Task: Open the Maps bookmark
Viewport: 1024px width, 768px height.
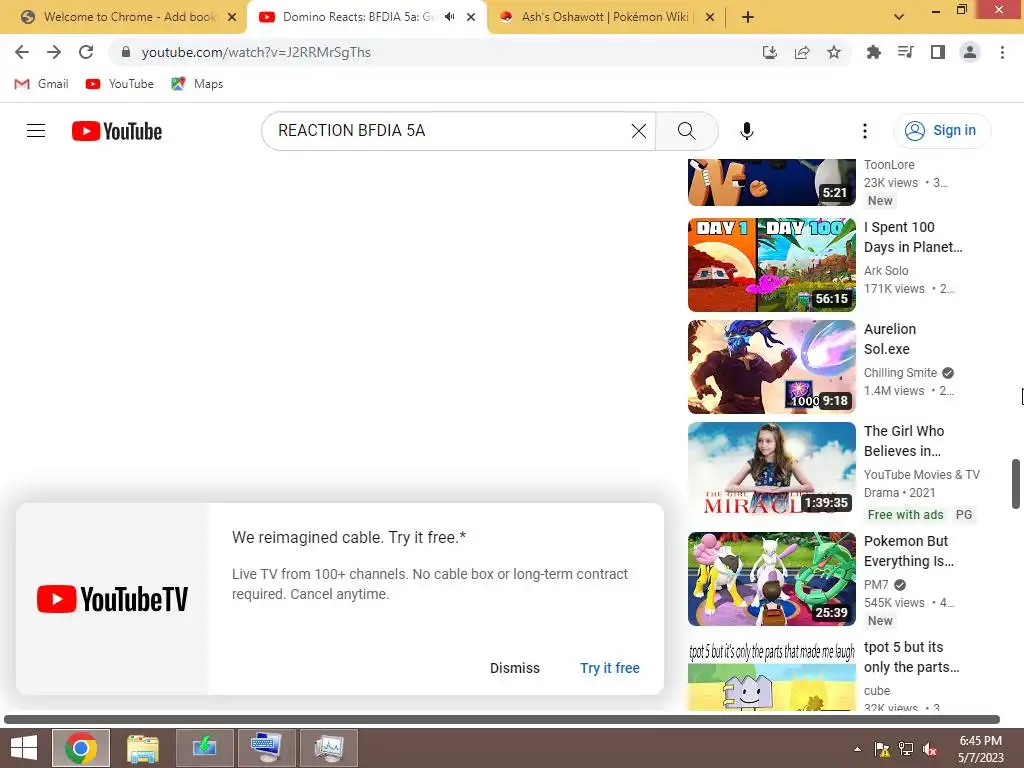Action: [197, 84]
